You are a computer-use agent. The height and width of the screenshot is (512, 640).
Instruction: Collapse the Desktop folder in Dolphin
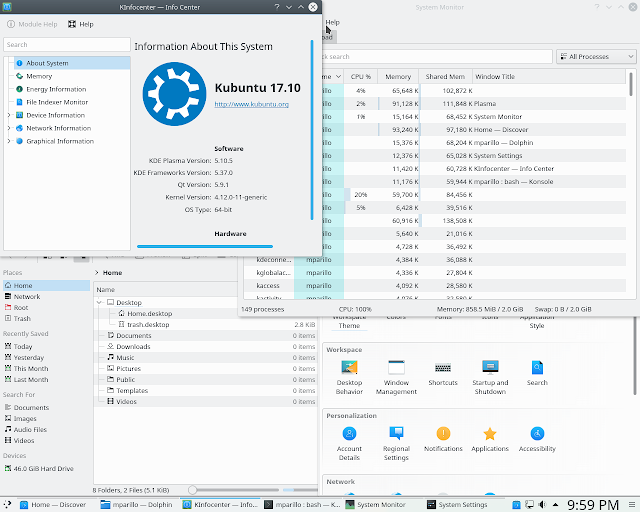pos(99,303)
